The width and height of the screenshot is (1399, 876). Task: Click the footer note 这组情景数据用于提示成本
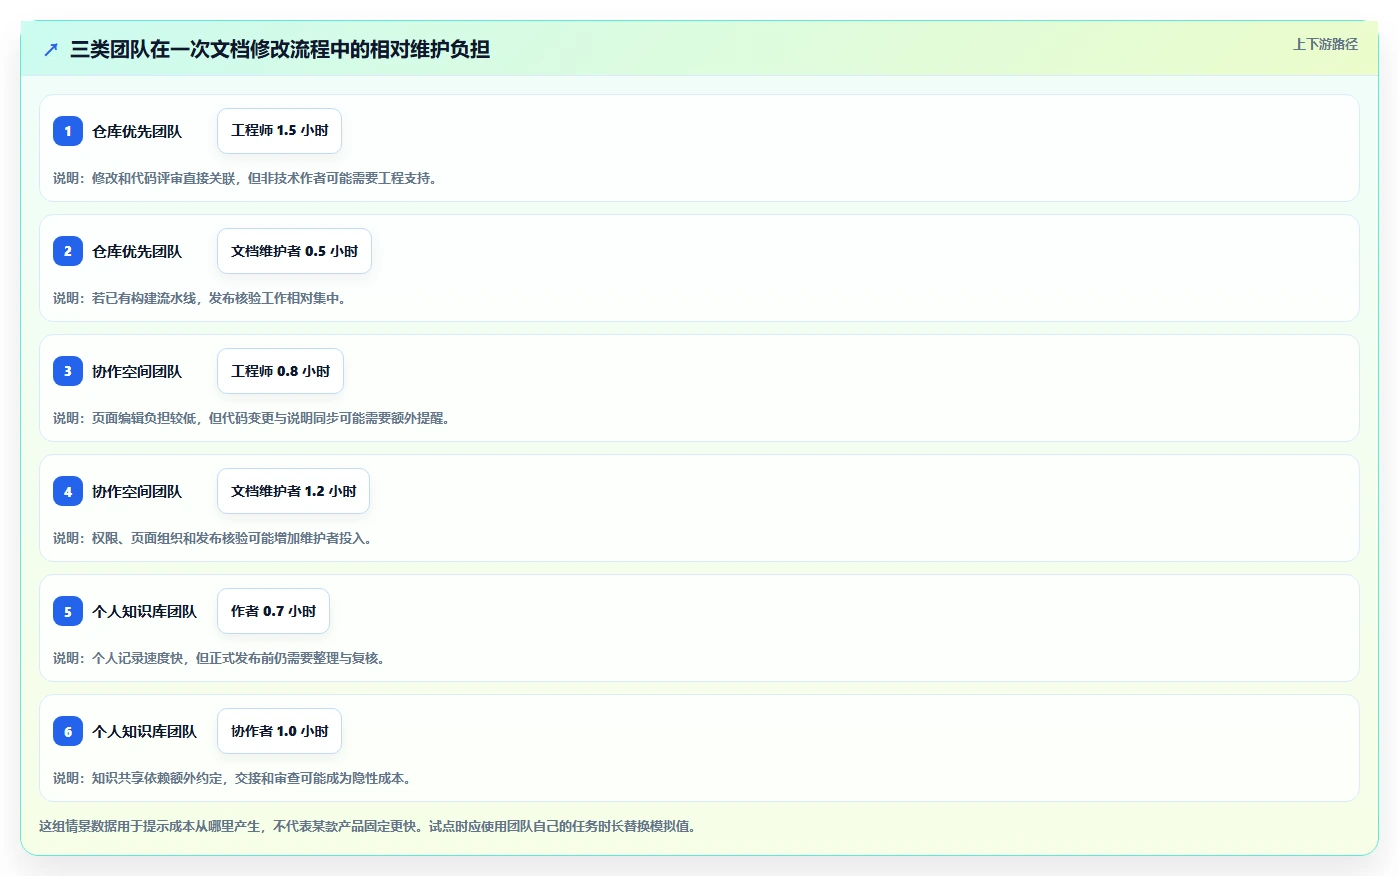point(370,826)
